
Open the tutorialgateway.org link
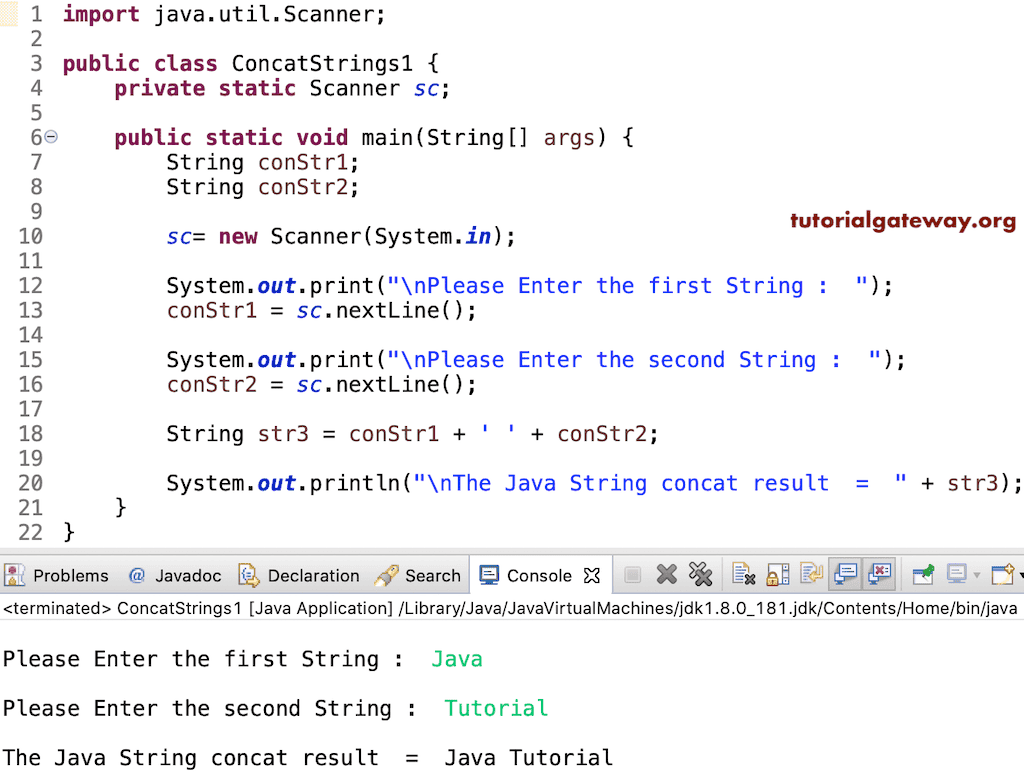click(902, 220)
